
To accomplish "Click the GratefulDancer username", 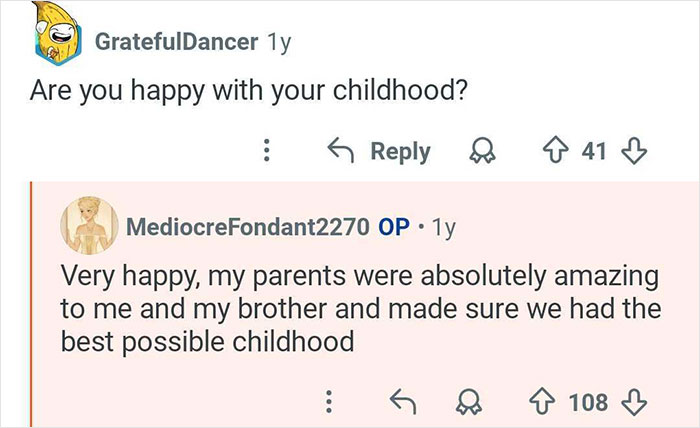I will click(x=178, y=41).
